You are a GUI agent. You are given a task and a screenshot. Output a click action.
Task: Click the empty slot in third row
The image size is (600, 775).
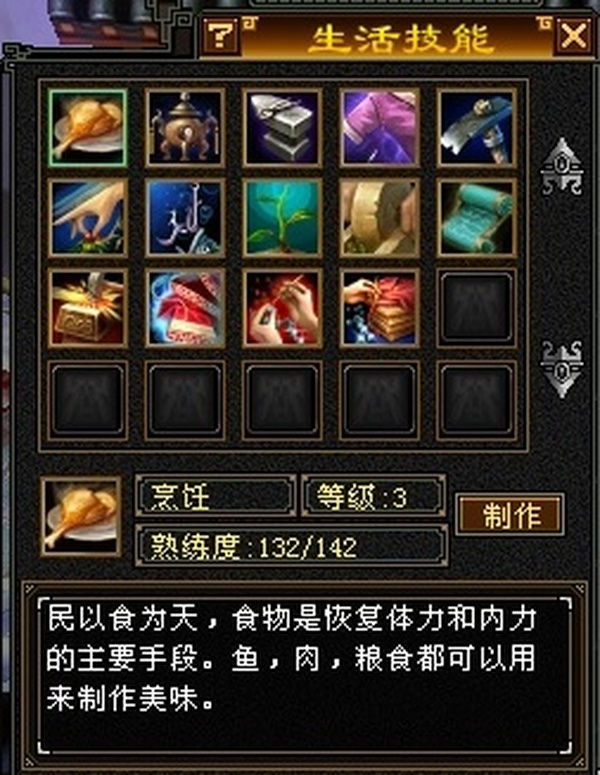477,308
